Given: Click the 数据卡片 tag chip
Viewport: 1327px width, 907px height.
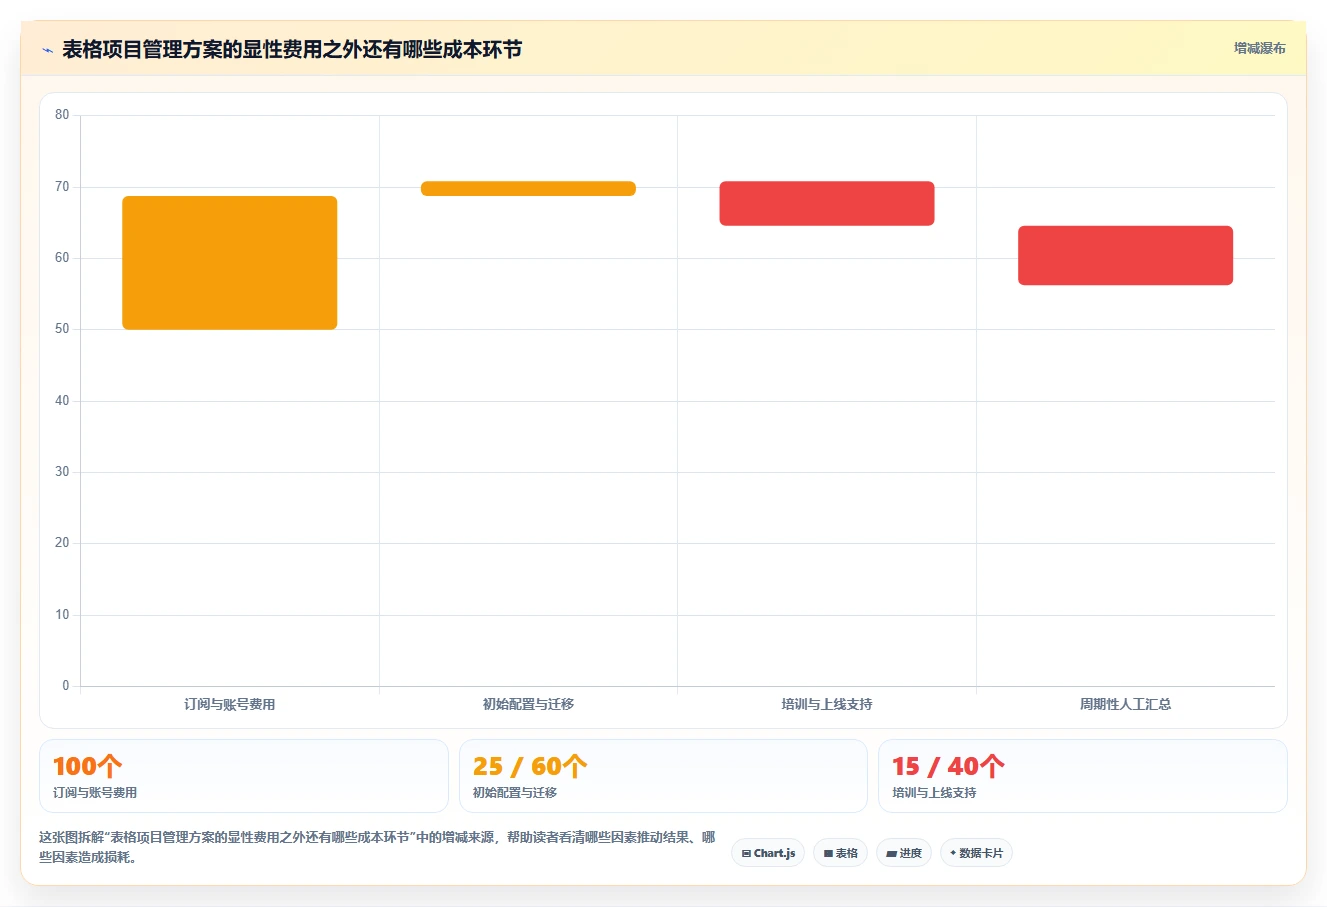Looking at the screenshot, I should coord(976,853).
